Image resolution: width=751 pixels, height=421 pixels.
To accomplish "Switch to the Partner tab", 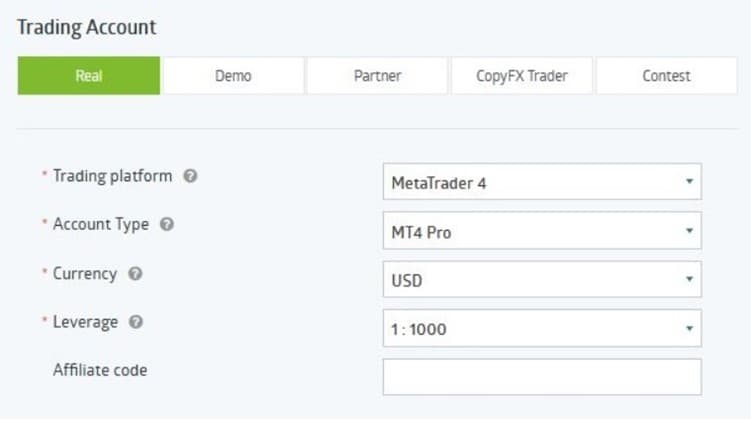I will [x=377, y=76].
